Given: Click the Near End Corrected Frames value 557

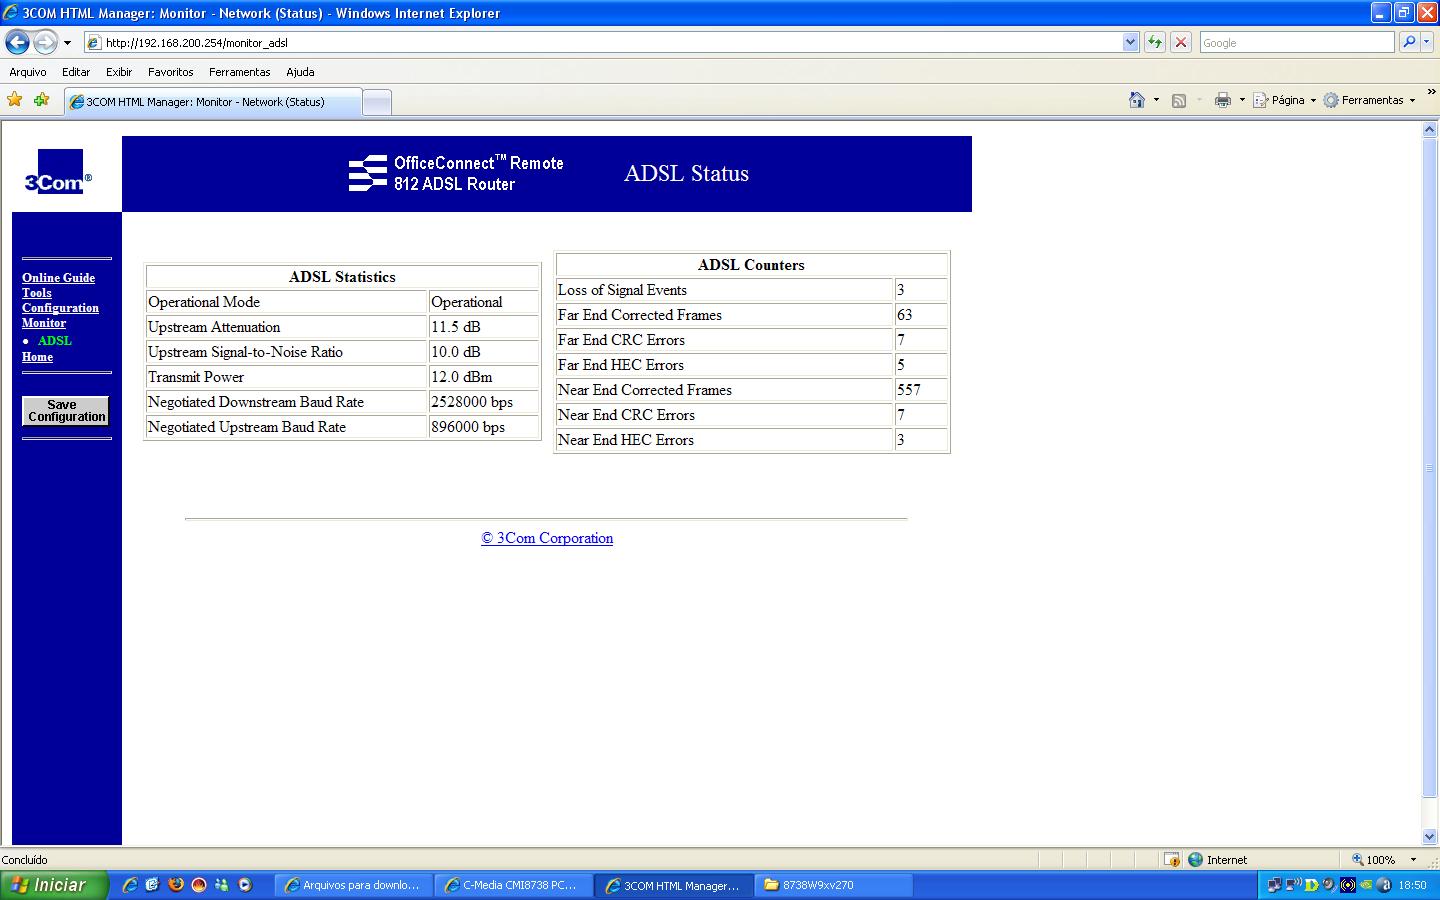Looking at the screenshot, I should point(909,390).
